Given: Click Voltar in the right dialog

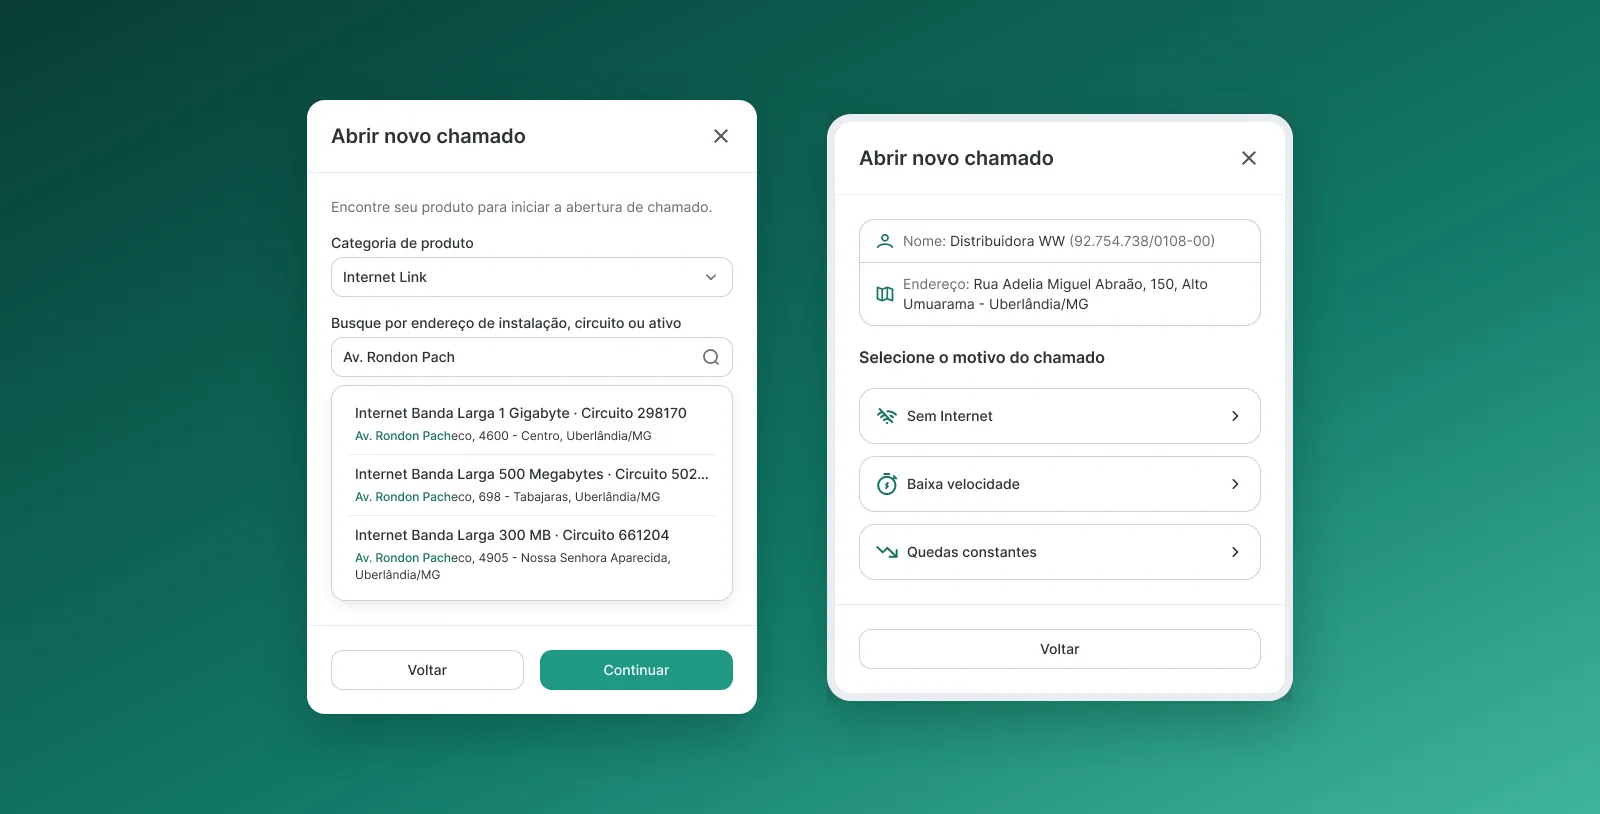Looking at the screenshot, I should click(1060, 649).
